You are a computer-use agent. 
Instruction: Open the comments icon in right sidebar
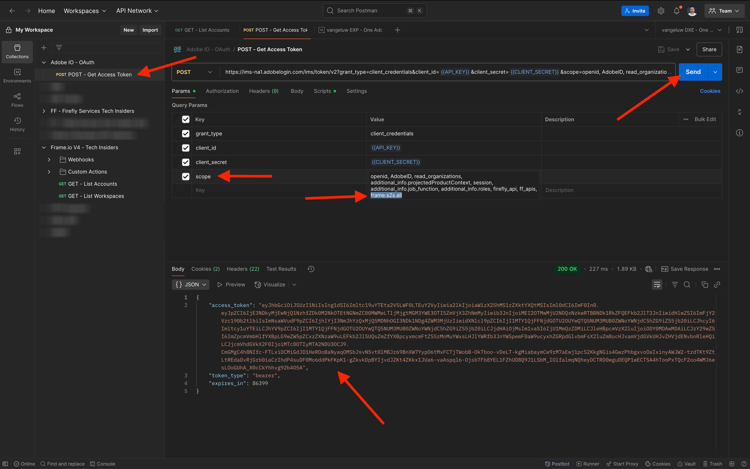click(739, 70)
